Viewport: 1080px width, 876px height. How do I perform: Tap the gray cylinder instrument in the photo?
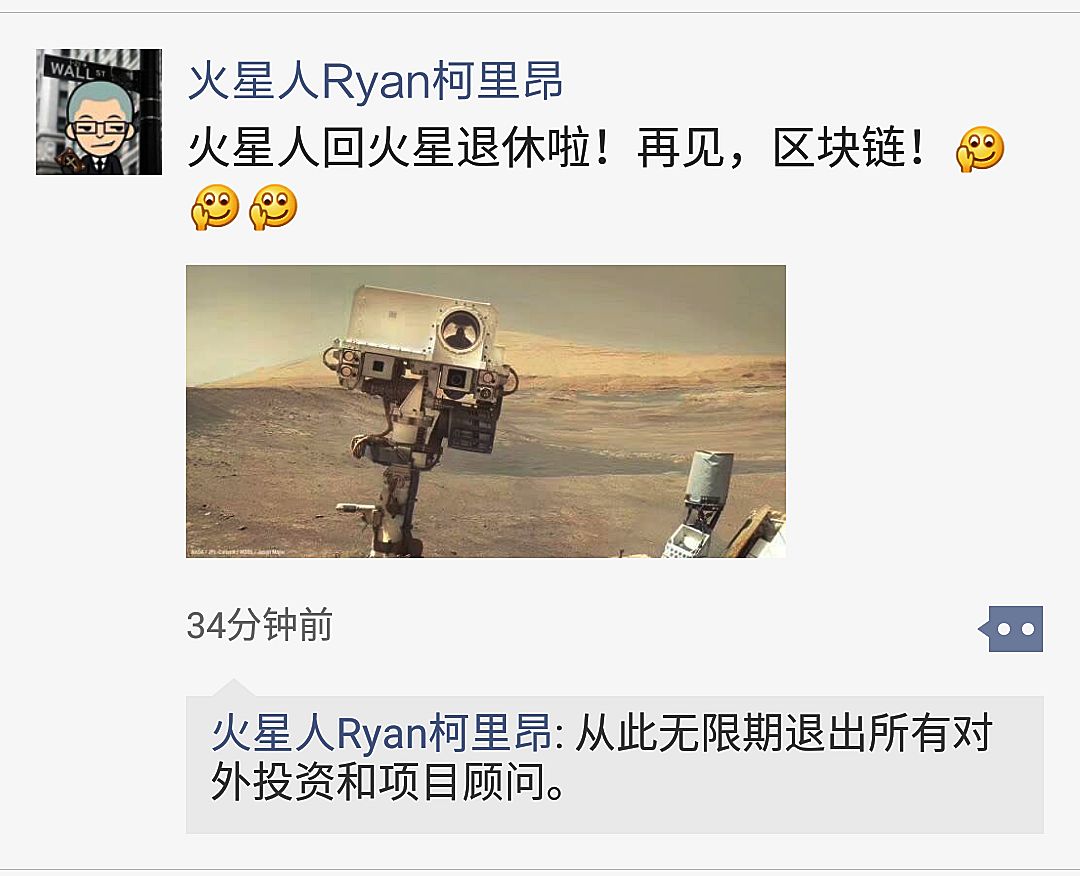pyautogui.click(x=709, y=478)
